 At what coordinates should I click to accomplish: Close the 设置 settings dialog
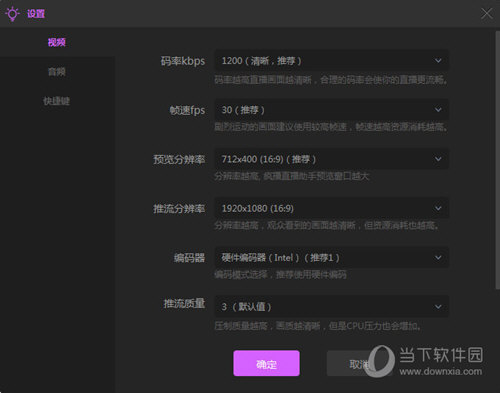coord(487,14)
